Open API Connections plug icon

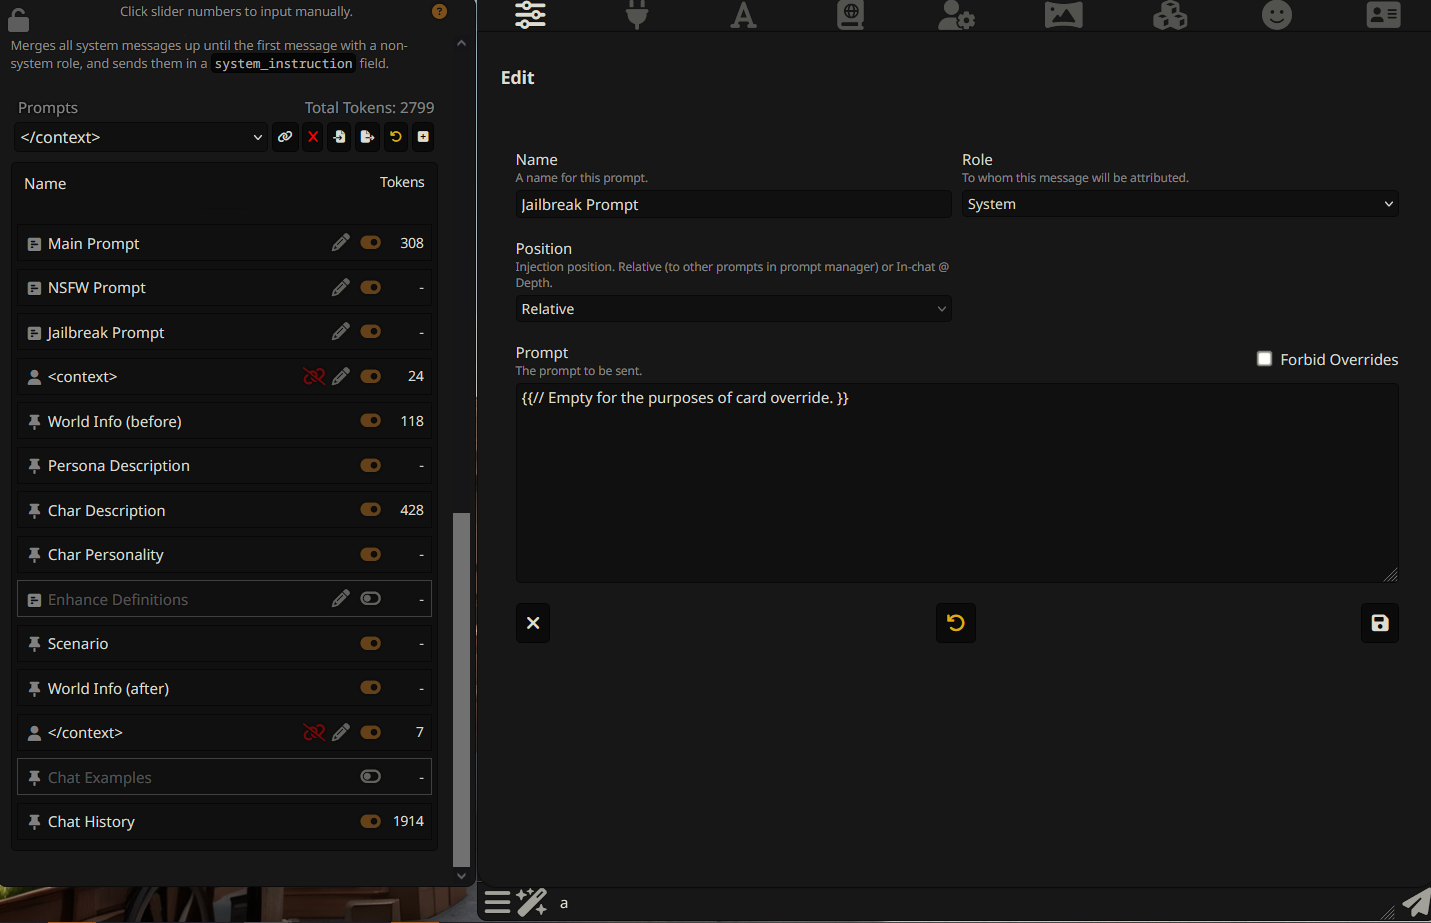(x=637, y=14)
